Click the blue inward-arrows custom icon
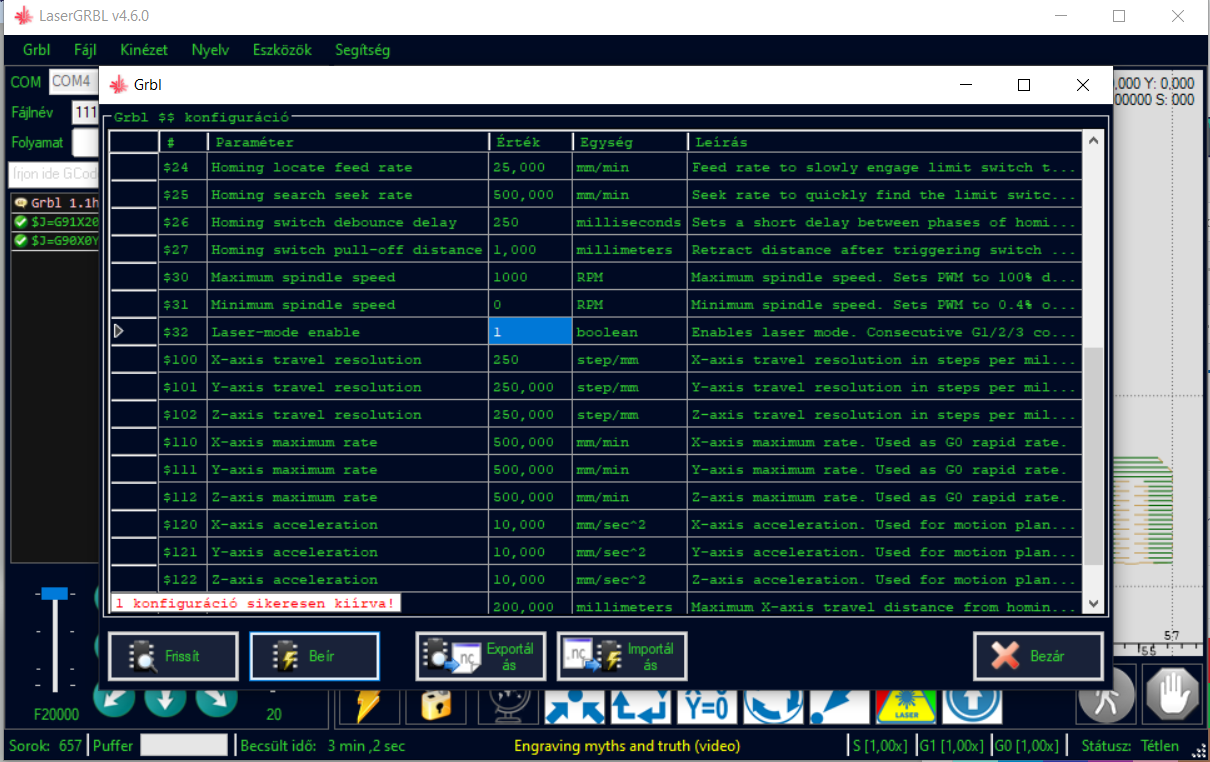 (574, 705)
